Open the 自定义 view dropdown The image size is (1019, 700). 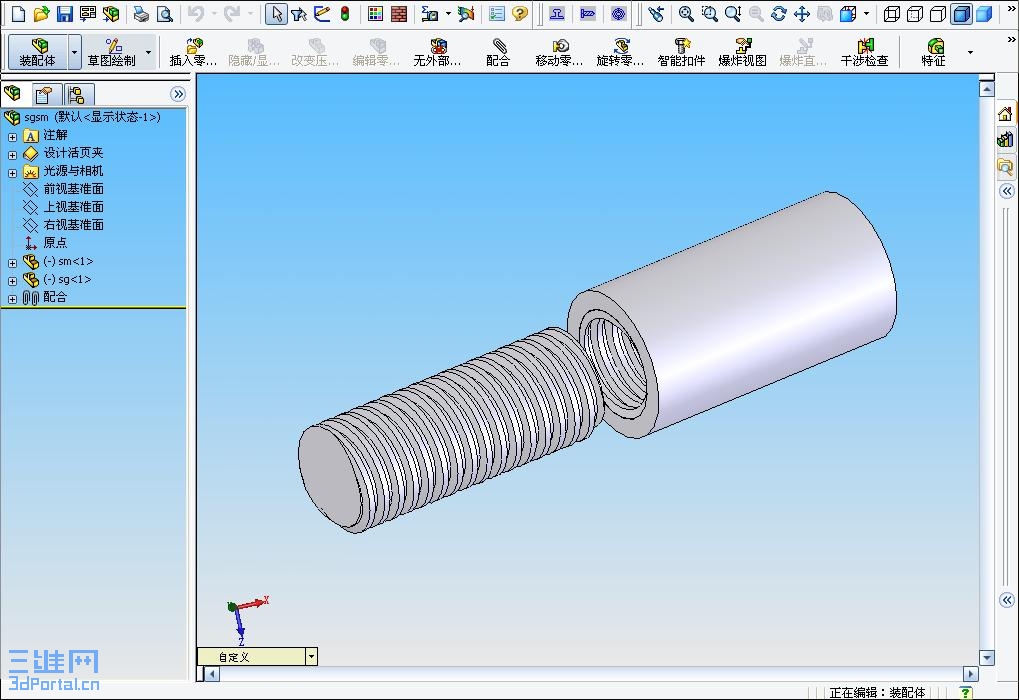[311, 656]
